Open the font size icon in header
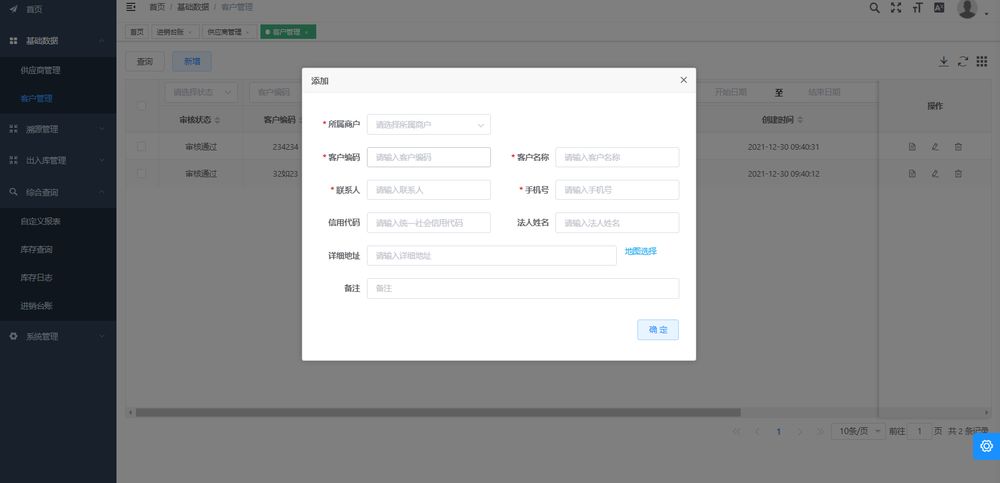 [917, 8]
